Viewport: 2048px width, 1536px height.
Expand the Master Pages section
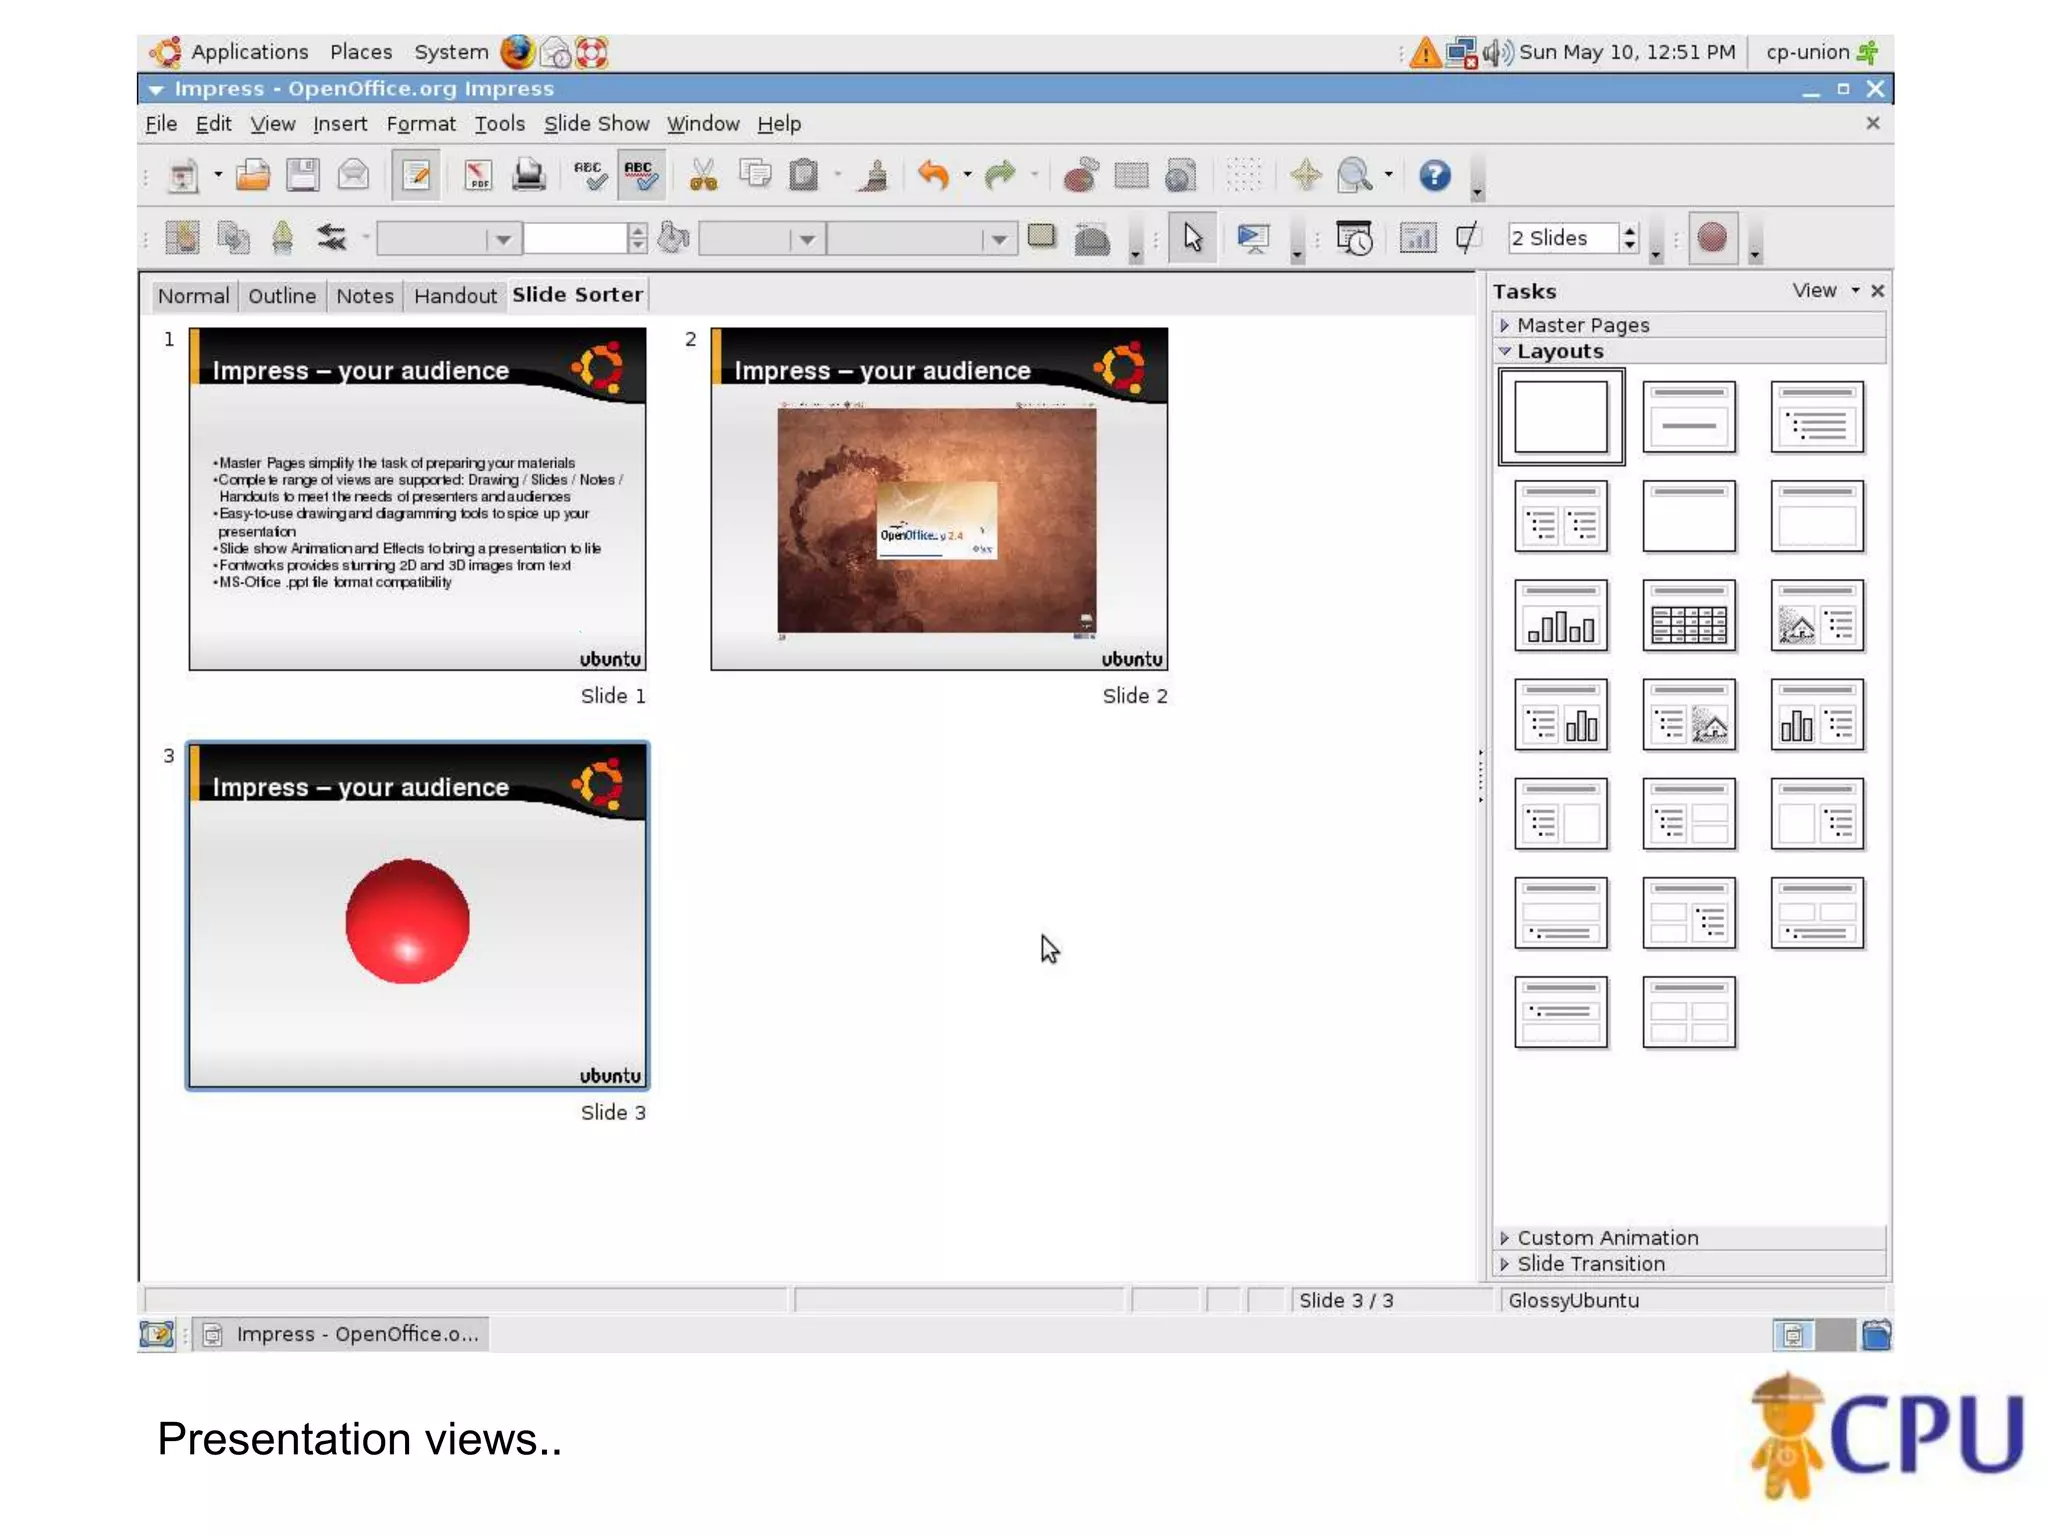(1582, 325)
